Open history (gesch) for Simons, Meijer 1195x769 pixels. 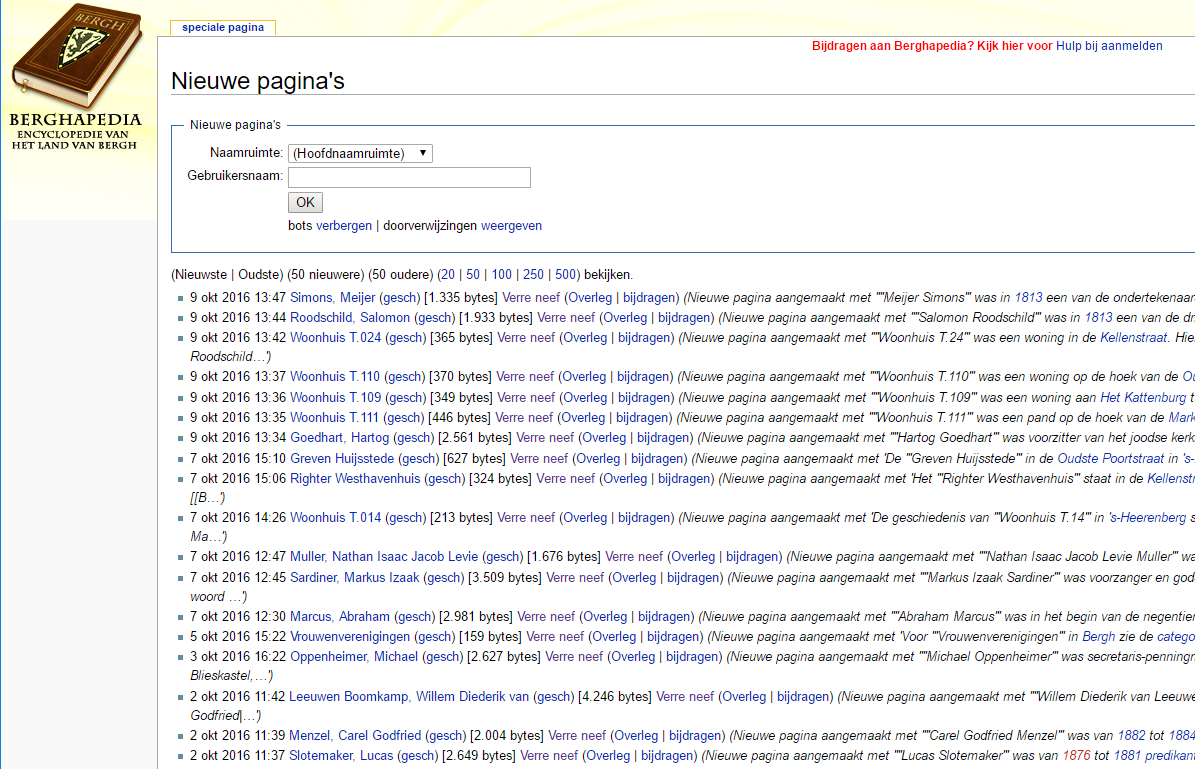pos(400,297)
